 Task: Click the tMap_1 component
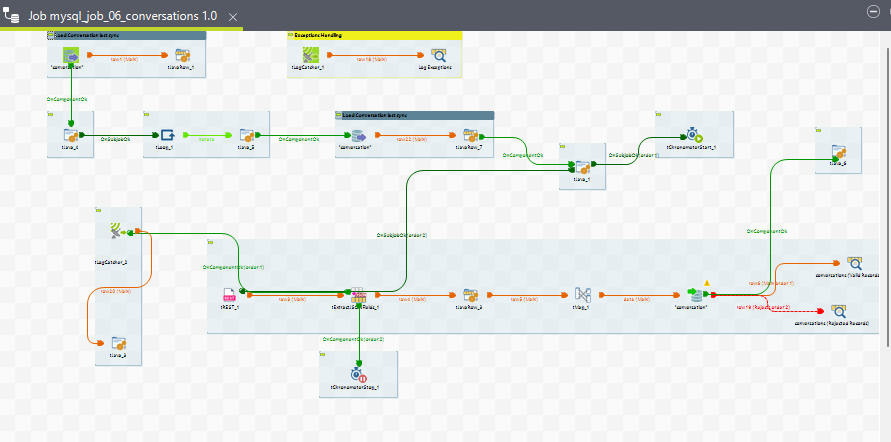coord(583,295)
